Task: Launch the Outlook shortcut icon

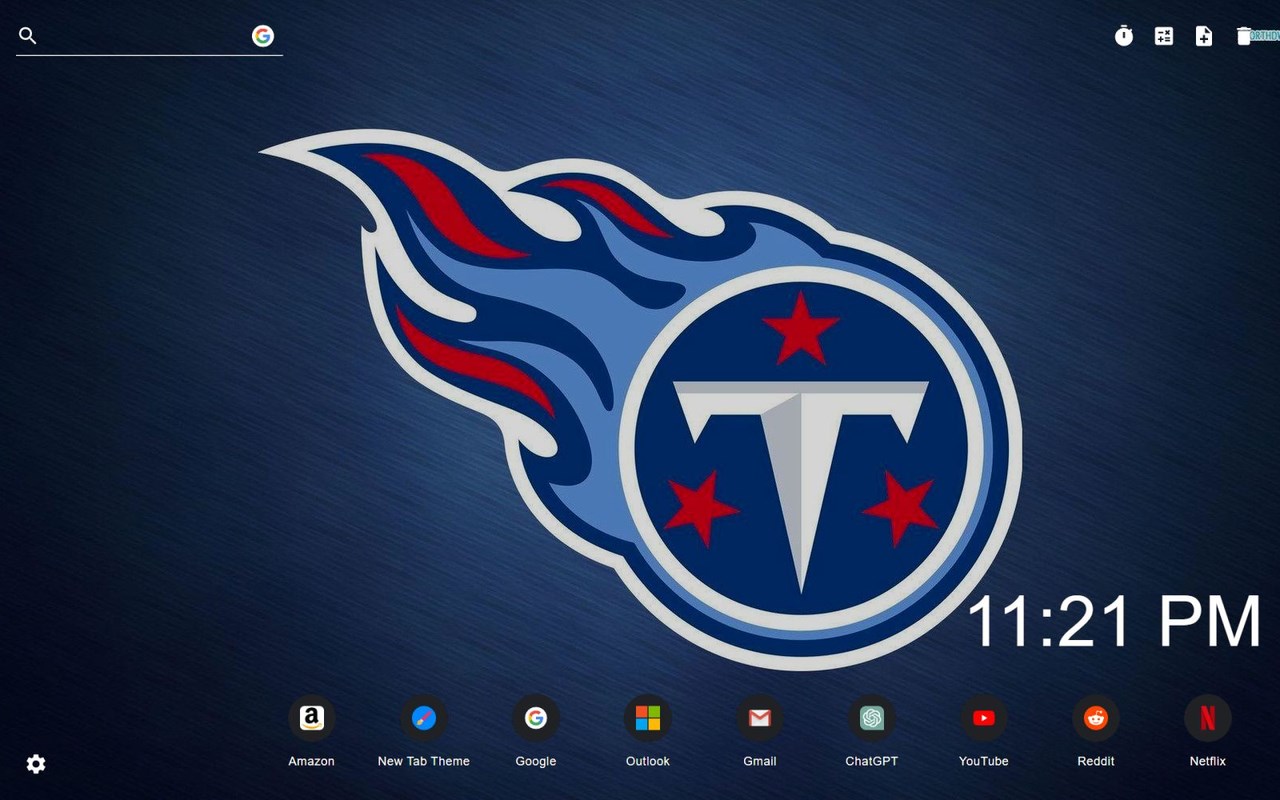Action: (648, 718)
